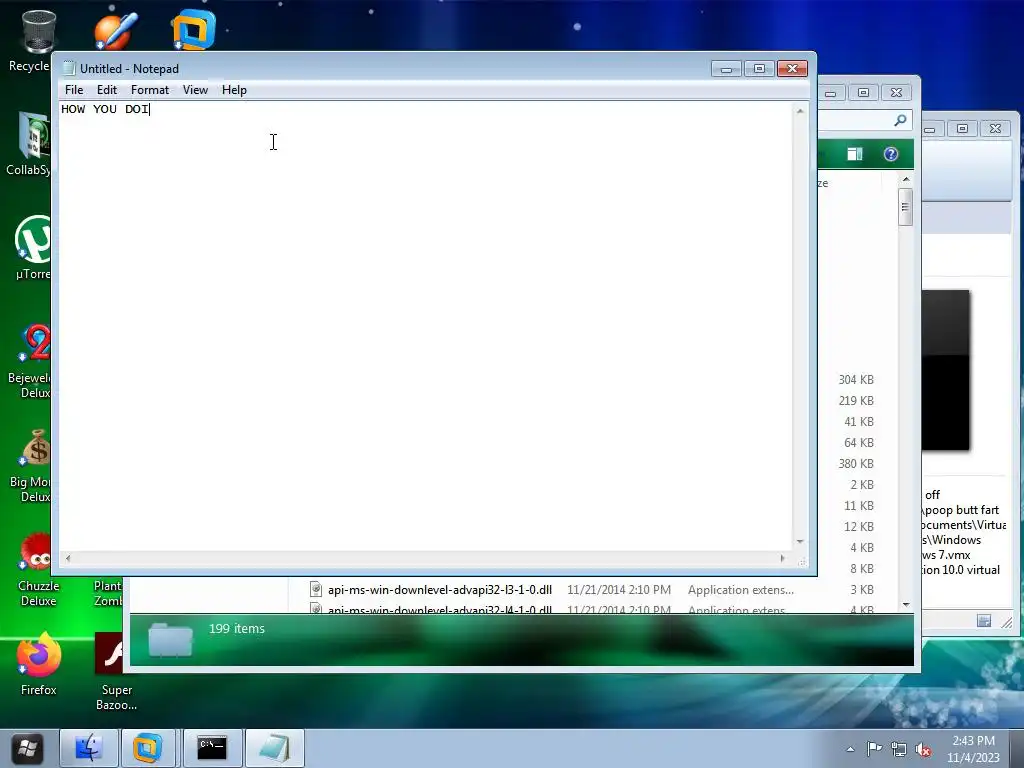1024x768 pixels.
Task: Open the File menu in Notepad
Action: pyautogui.click(x=74, y=90)
